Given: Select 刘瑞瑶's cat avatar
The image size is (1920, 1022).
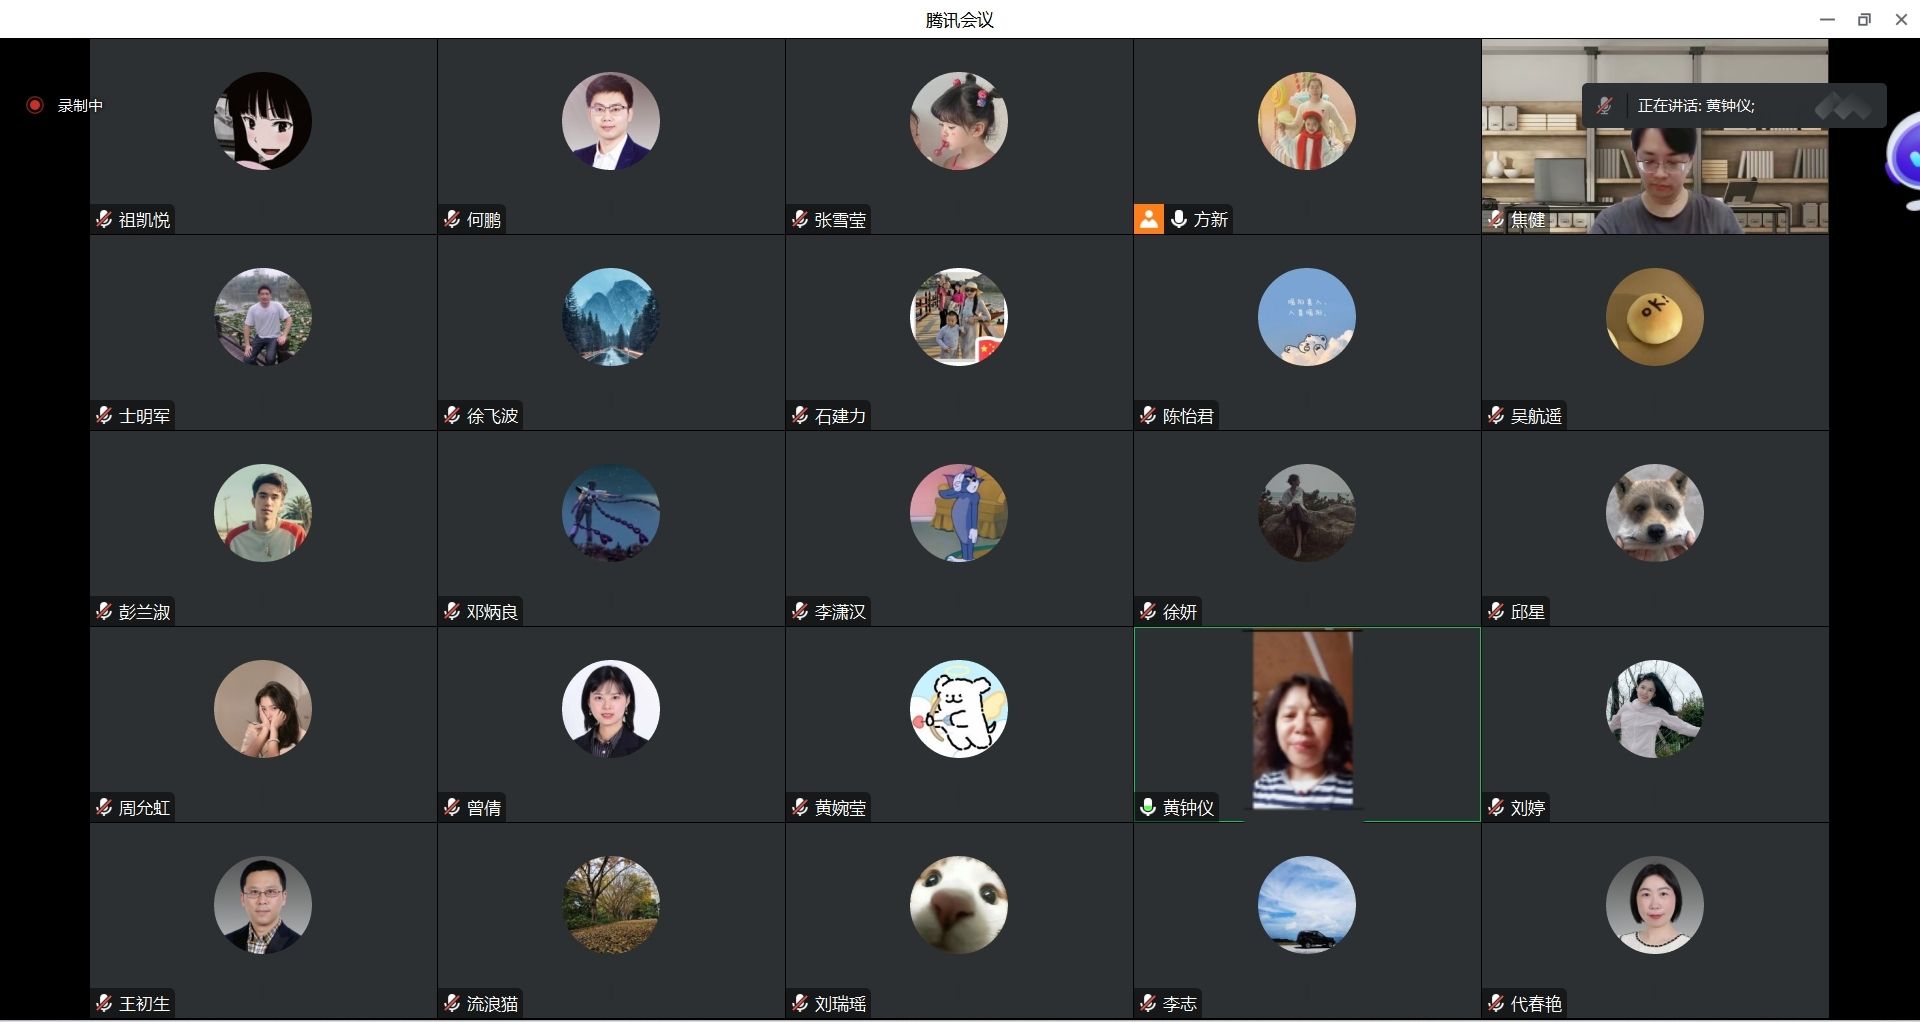Looking at the screenshot, I should pyautogui.click(x=959, y=905).
